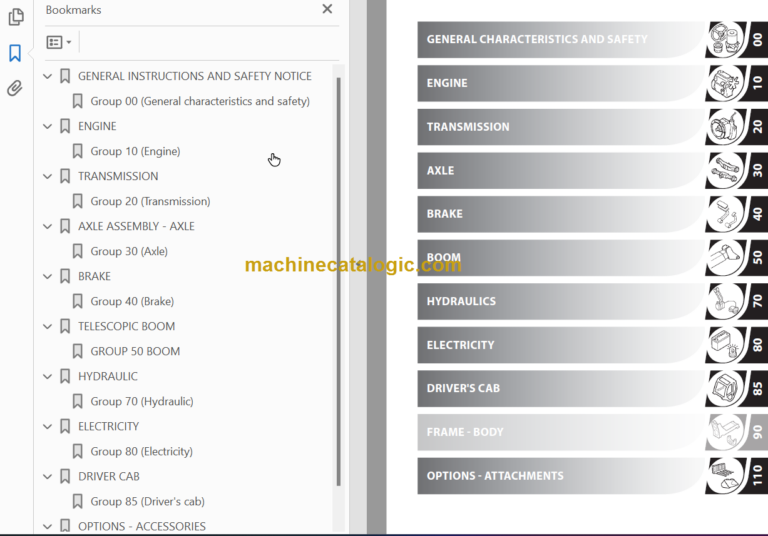
Task: Click the bookmark icon beside BRAKE
Action: click(65, 276)
